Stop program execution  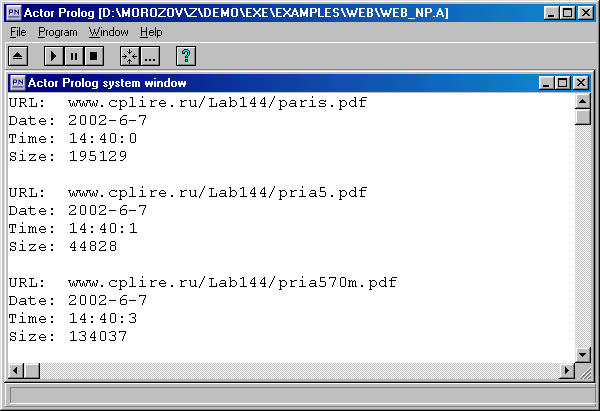94,56
